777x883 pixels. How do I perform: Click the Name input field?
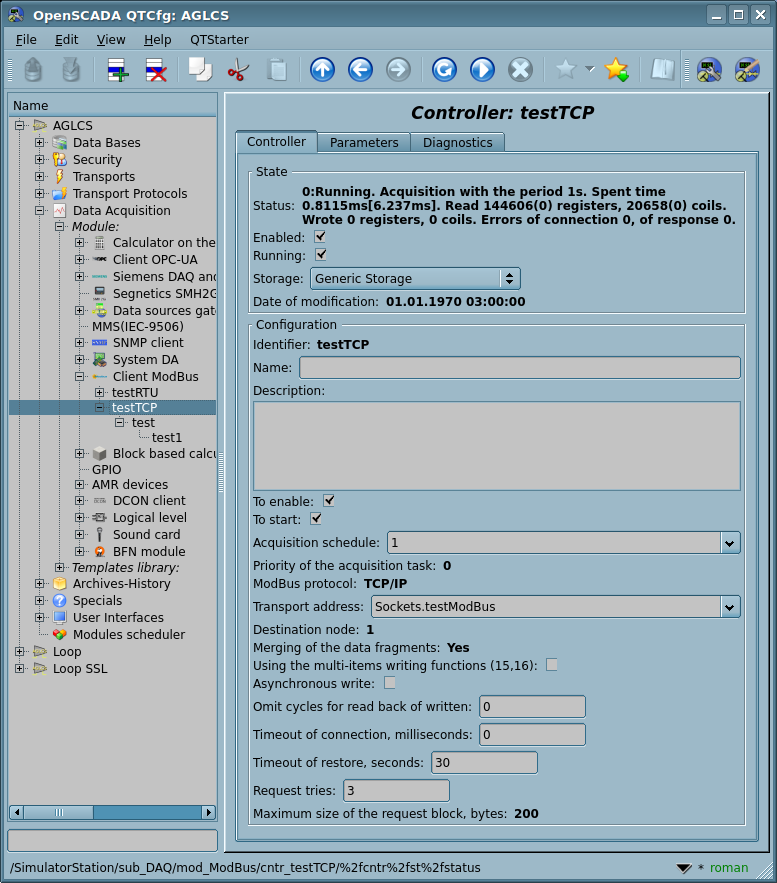[519, 367]
